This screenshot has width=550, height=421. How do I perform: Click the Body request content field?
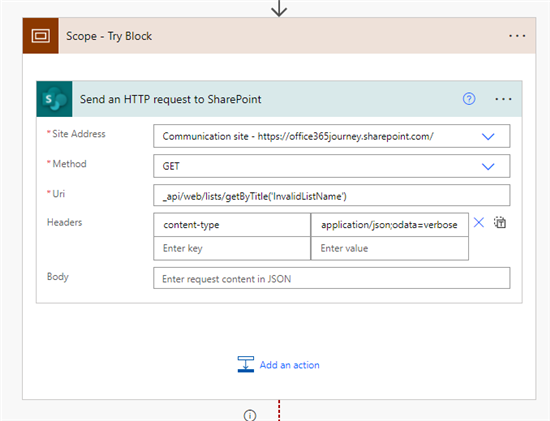tap(331, 279)
